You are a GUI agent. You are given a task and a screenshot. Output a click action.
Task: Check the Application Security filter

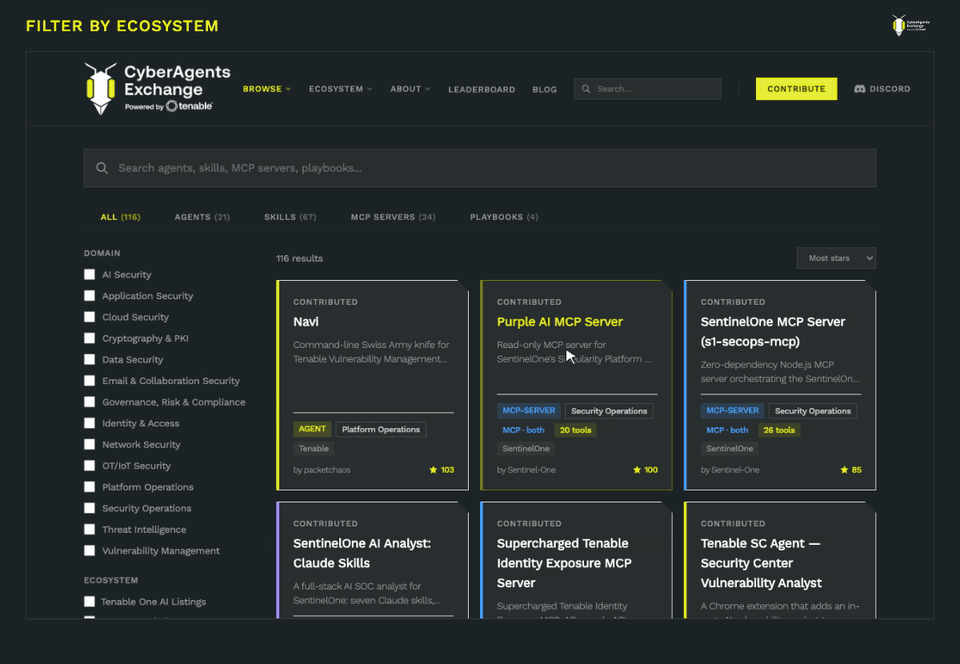(x=89, y=296)
